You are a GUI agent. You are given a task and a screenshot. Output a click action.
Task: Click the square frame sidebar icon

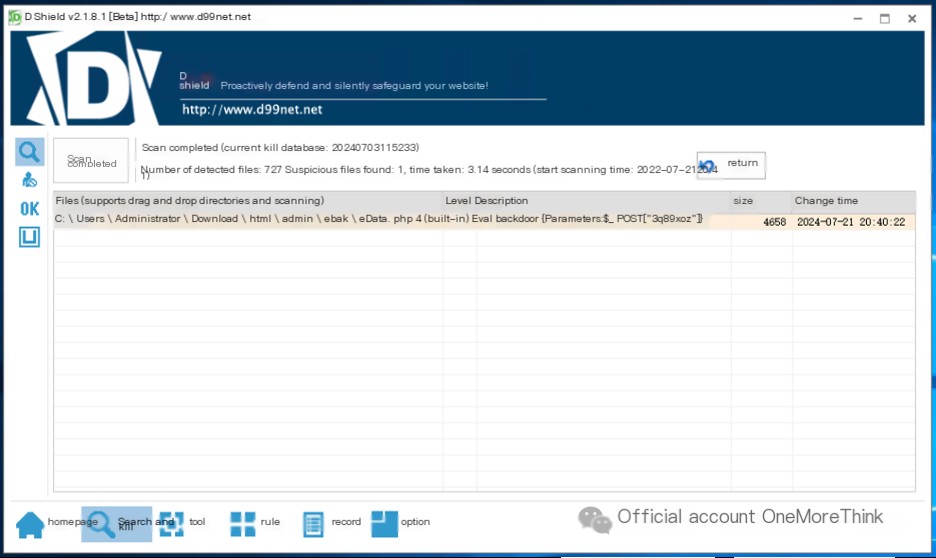coord(29,237)
